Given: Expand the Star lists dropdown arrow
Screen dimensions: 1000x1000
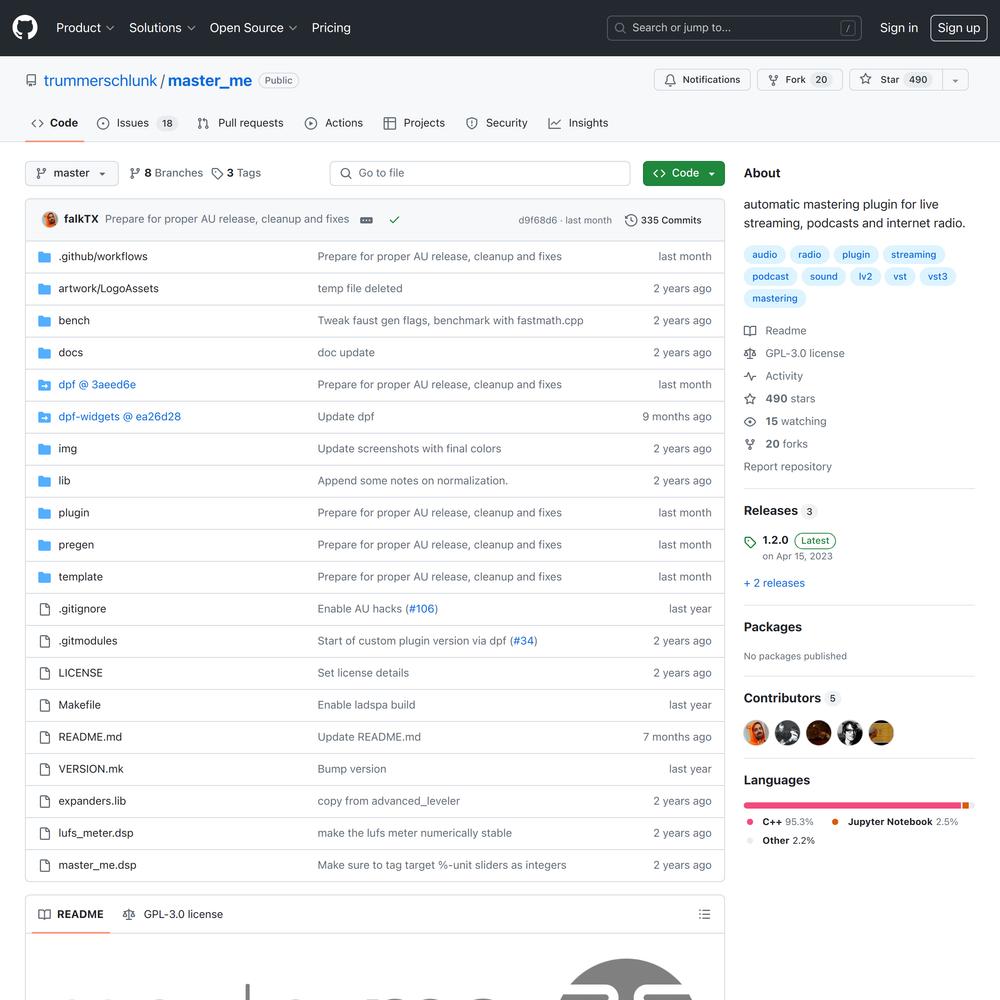Looking at the screenshot, I should click(955, 80).
